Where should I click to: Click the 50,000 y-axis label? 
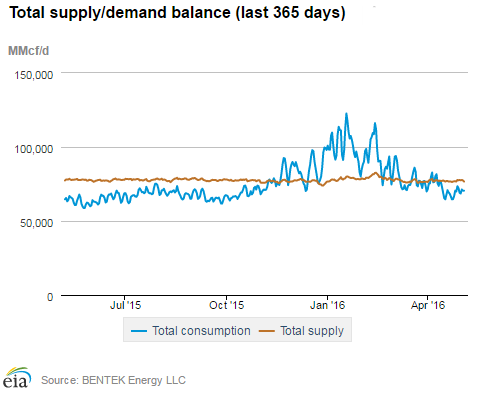36,223
